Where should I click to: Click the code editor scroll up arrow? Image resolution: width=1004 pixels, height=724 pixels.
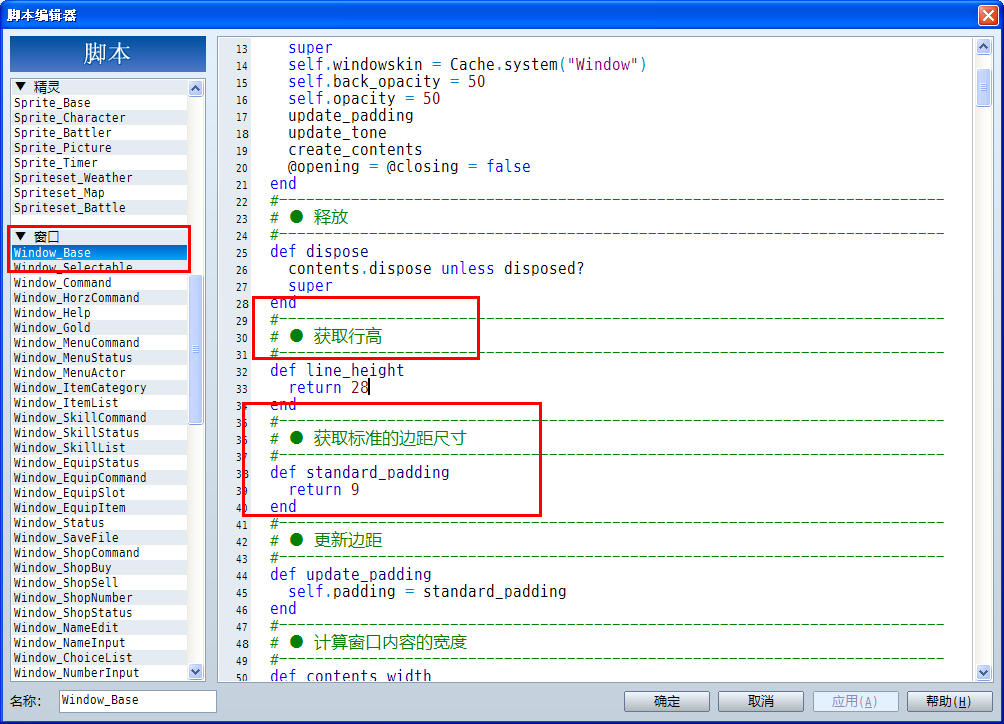[984, 46]
